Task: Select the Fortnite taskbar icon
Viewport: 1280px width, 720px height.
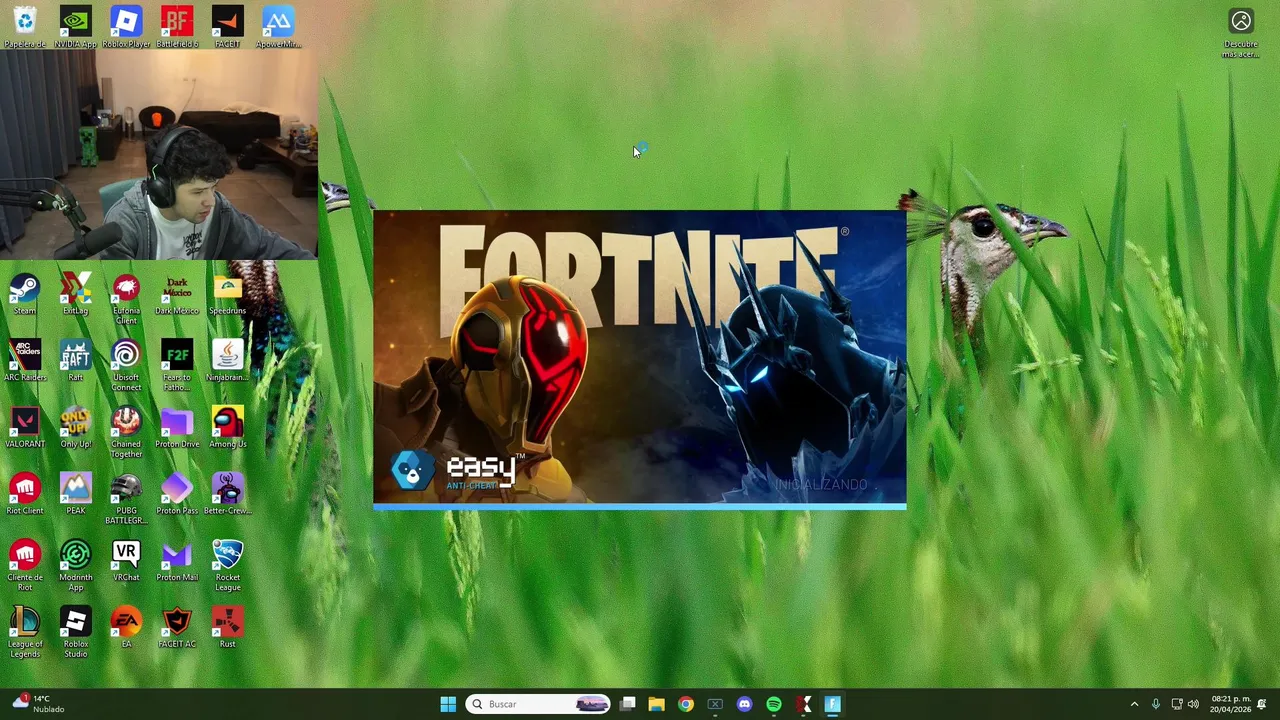Action: pos(832,704)
